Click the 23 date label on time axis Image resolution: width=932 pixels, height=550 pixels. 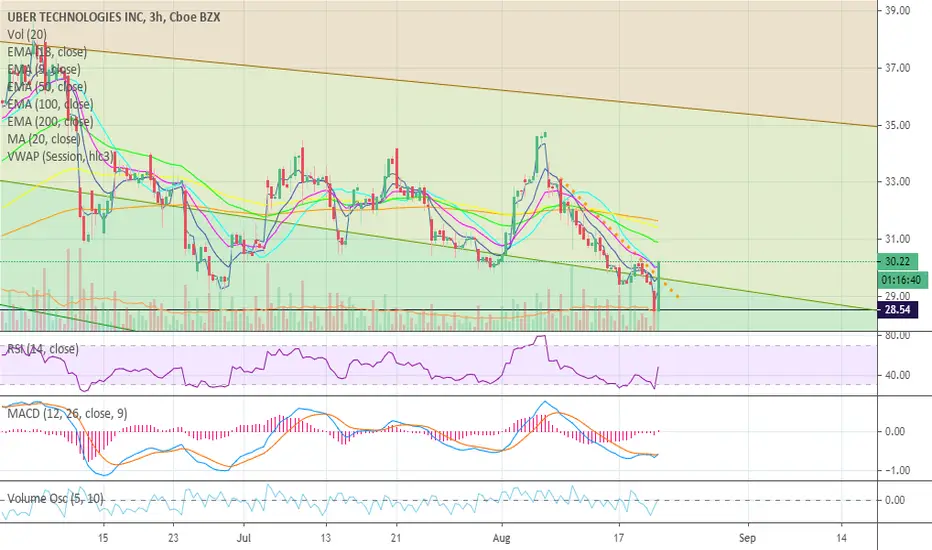click(173, 538)
